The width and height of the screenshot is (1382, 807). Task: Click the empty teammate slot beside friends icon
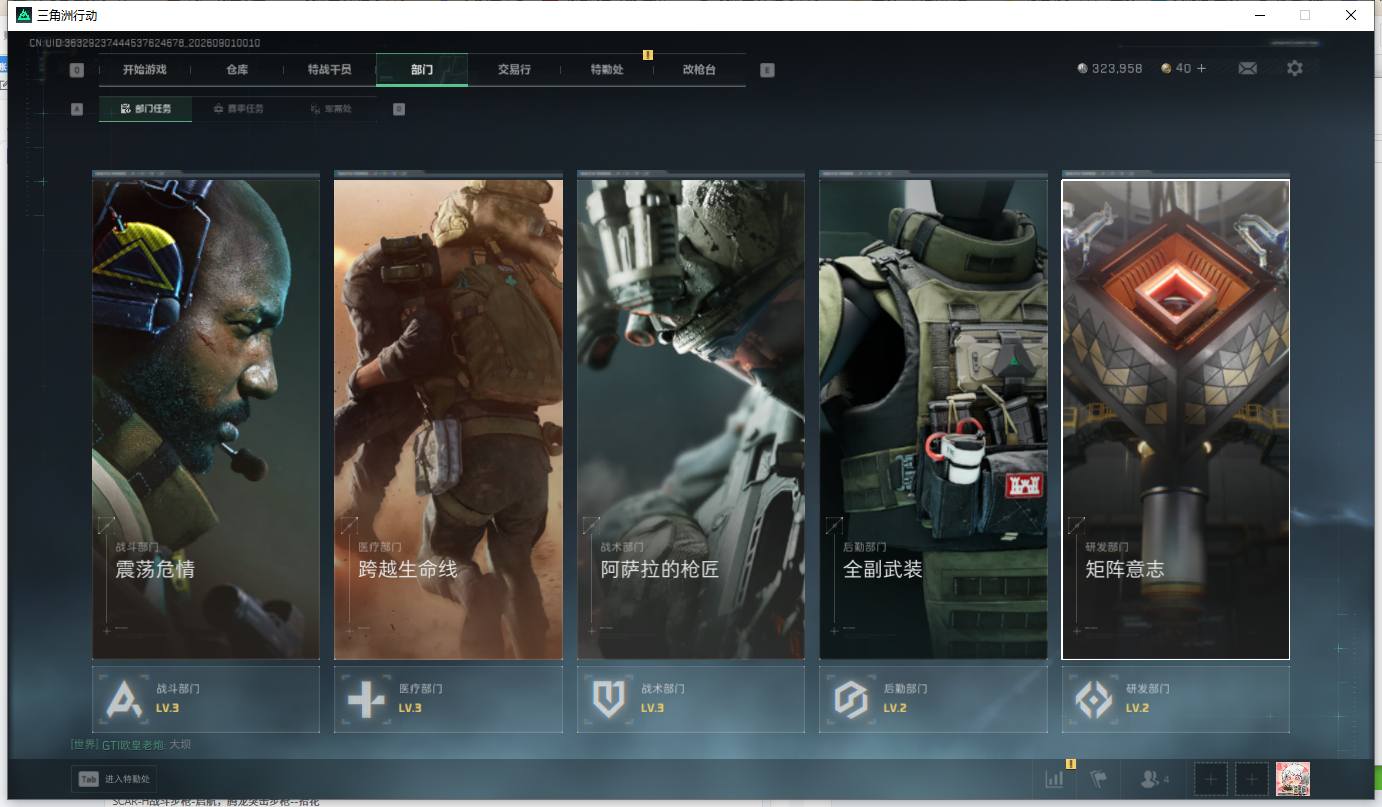(1210, 779)
